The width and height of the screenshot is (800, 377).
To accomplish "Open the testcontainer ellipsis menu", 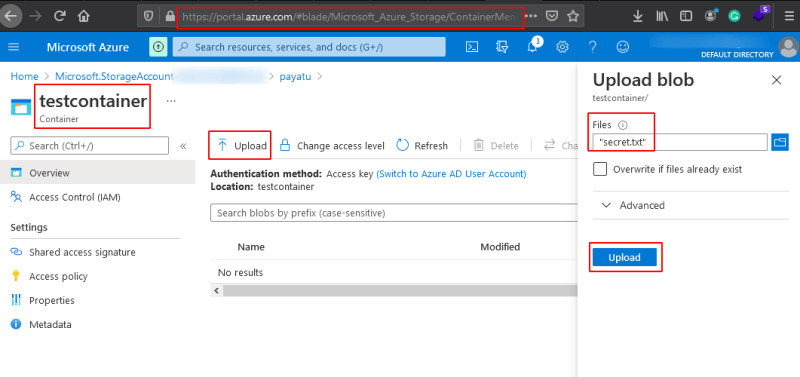I will click(x=171, y=101).
